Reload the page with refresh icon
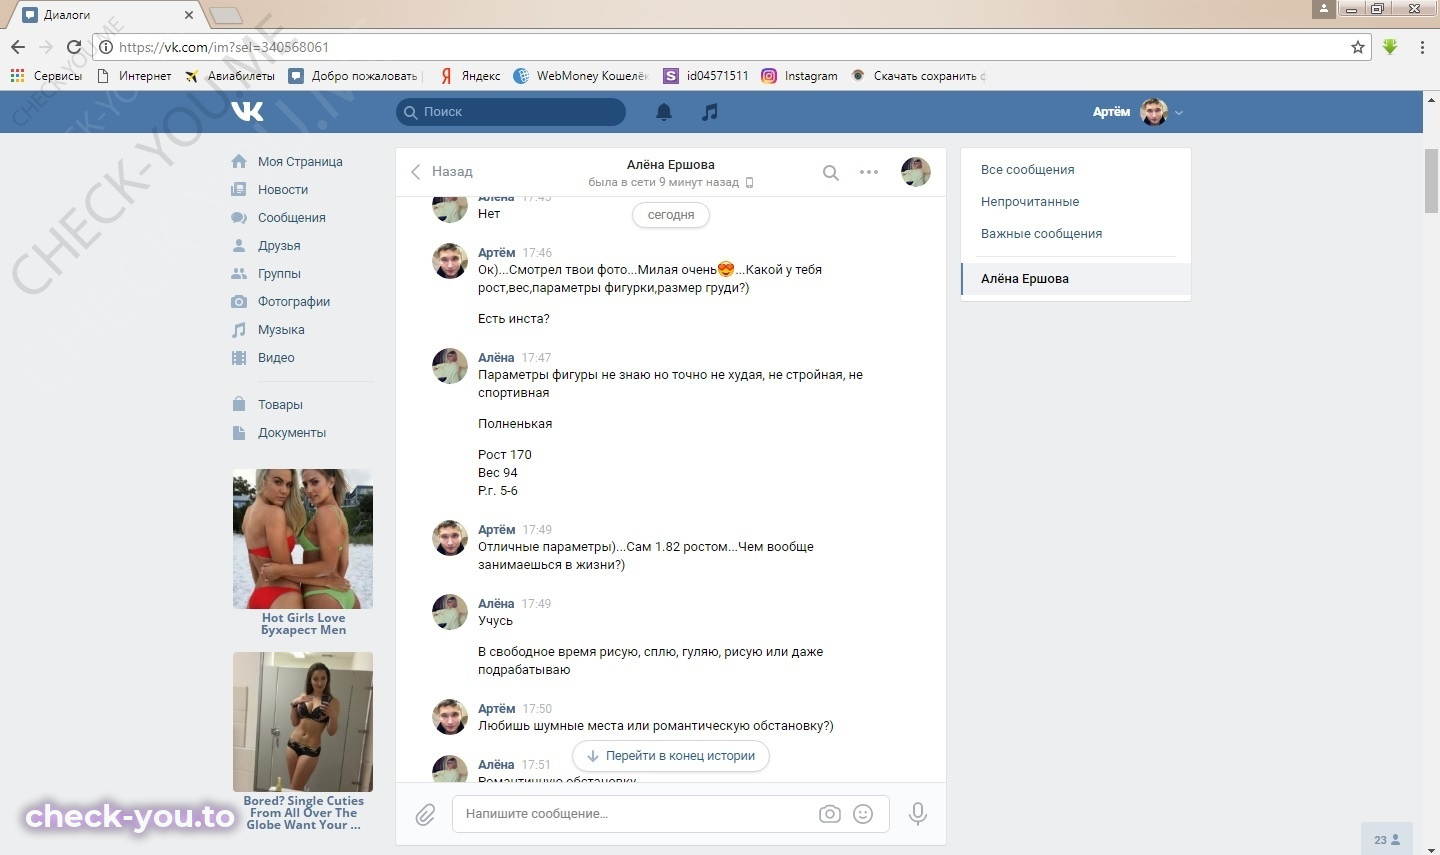 pyautogui.click(x=74, y=47)
